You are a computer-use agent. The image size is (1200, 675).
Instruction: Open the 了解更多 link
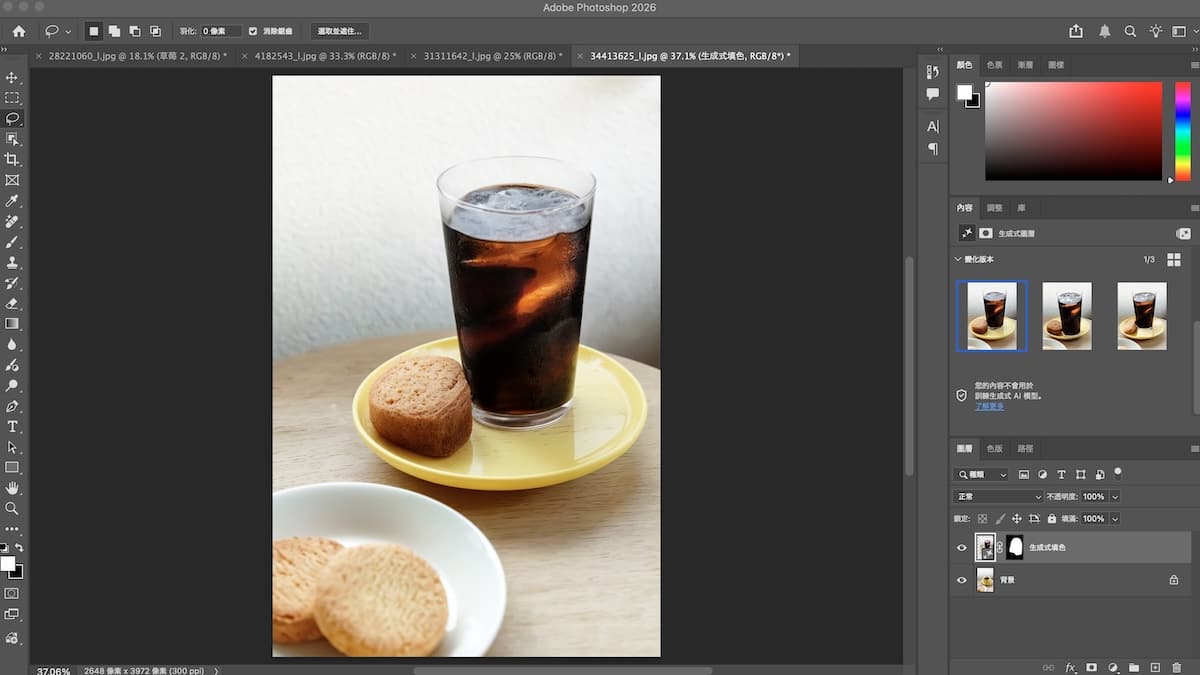pyautogui.click(x=990, y=406)
